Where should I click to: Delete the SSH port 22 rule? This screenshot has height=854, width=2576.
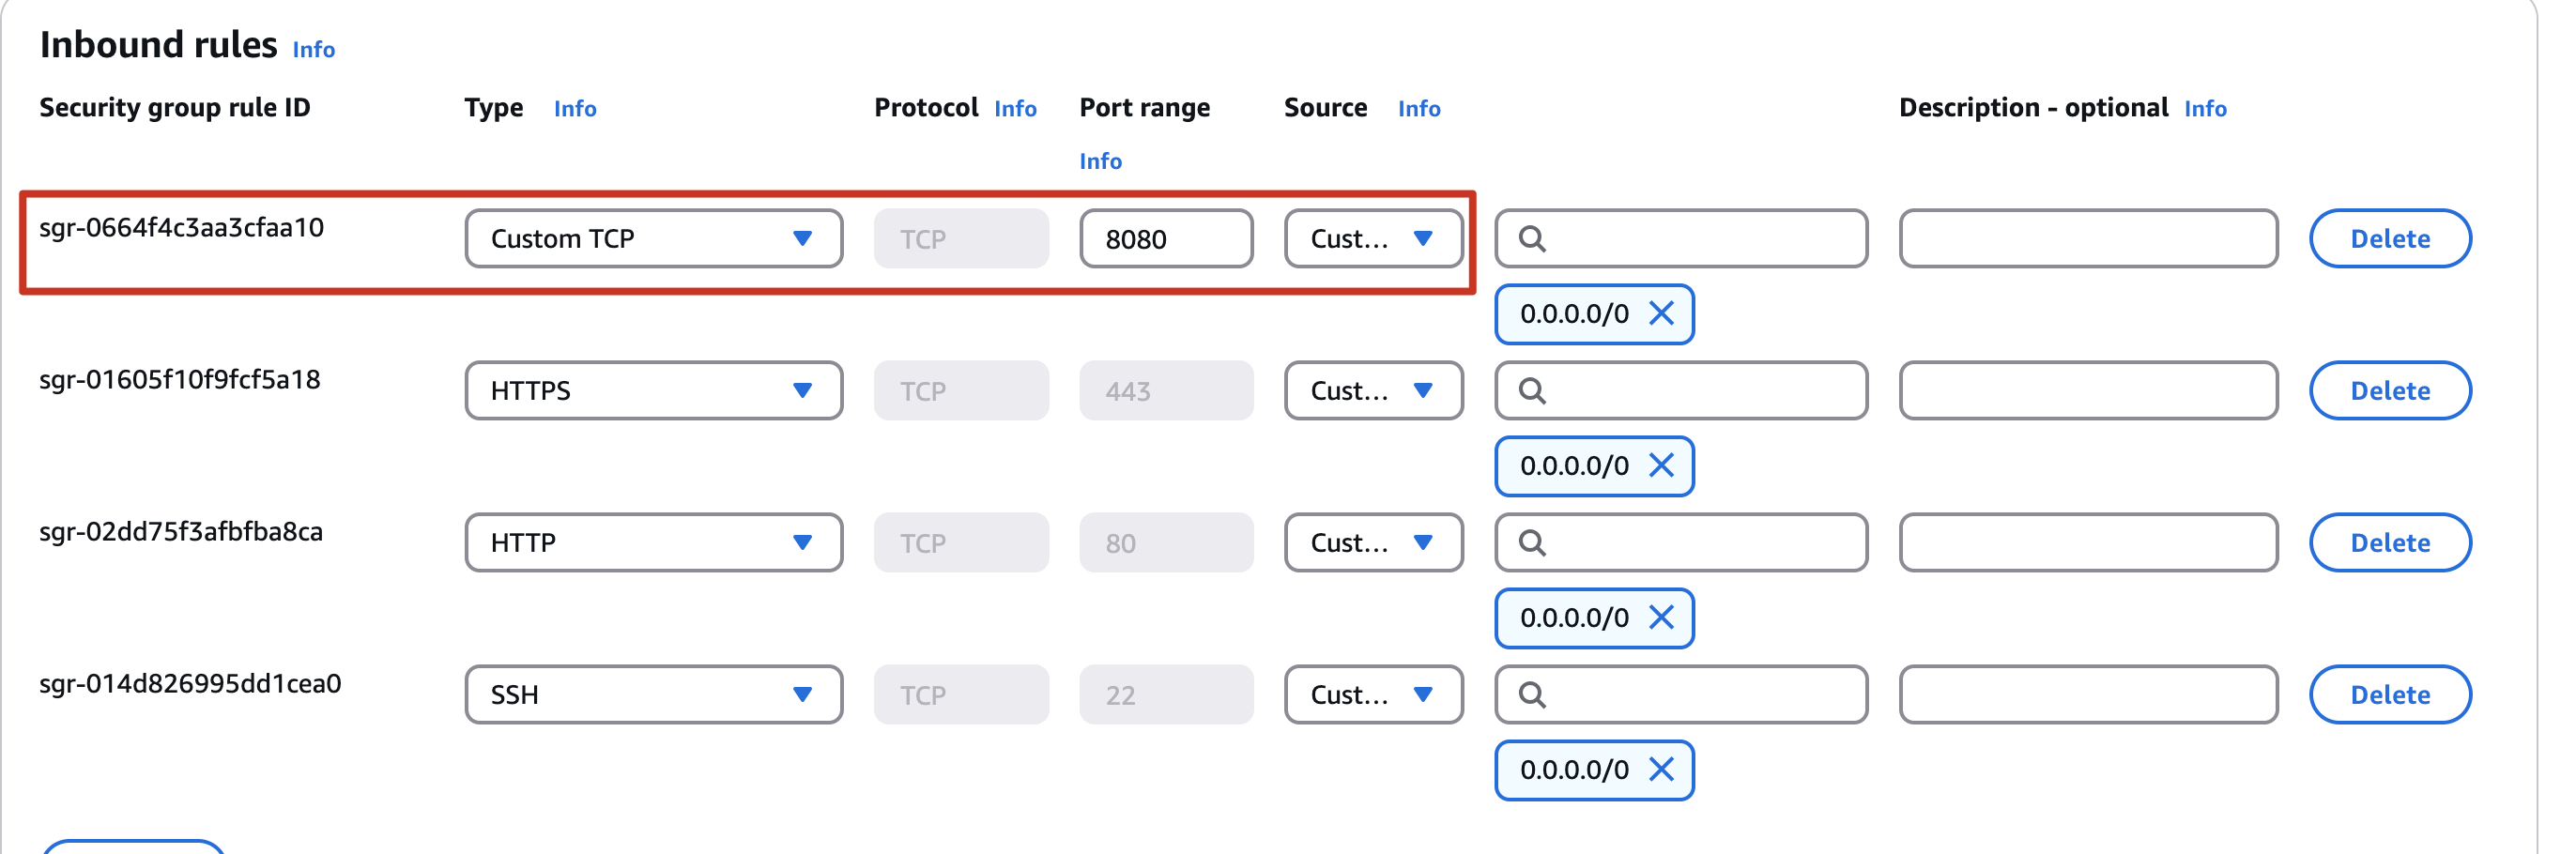[x=2389, y=695]
